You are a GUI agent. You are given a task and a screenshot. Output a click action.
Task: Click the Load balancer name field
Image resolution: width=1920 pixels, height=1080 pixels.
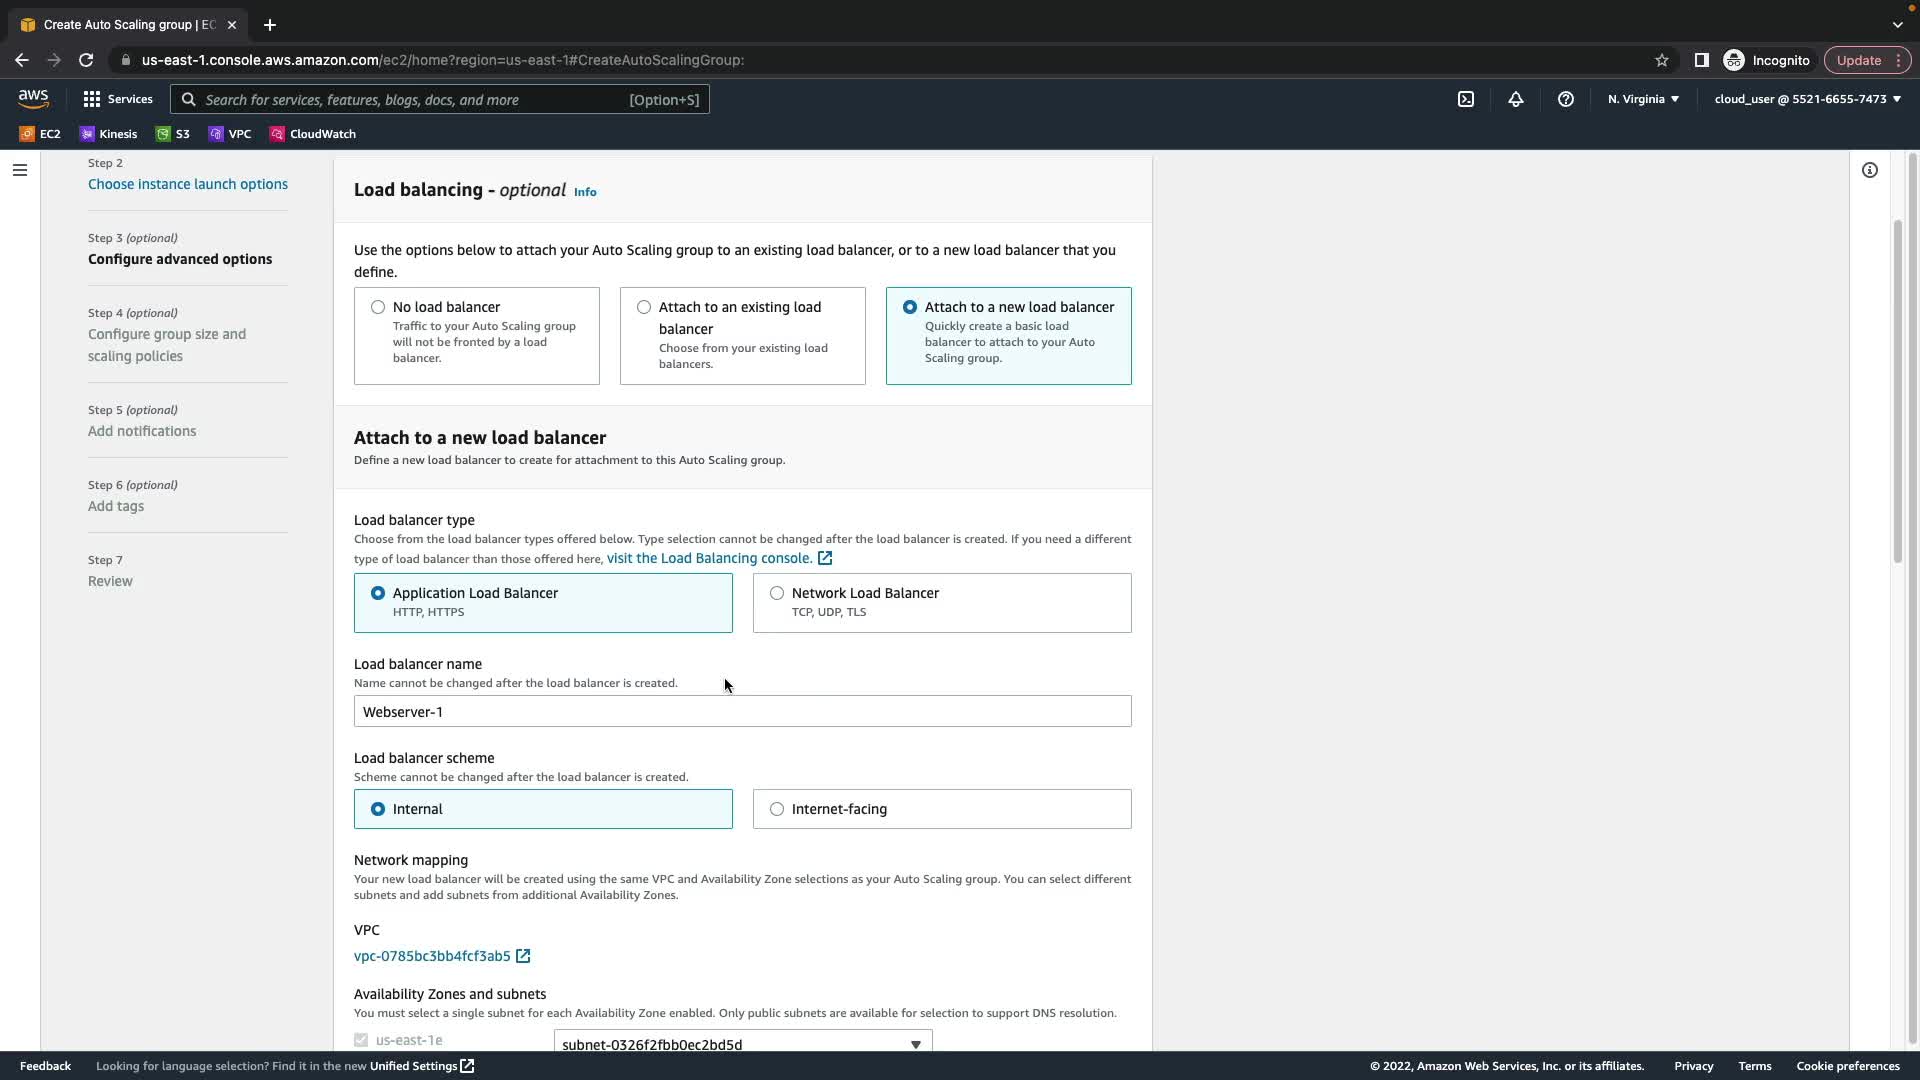point(742,712)
